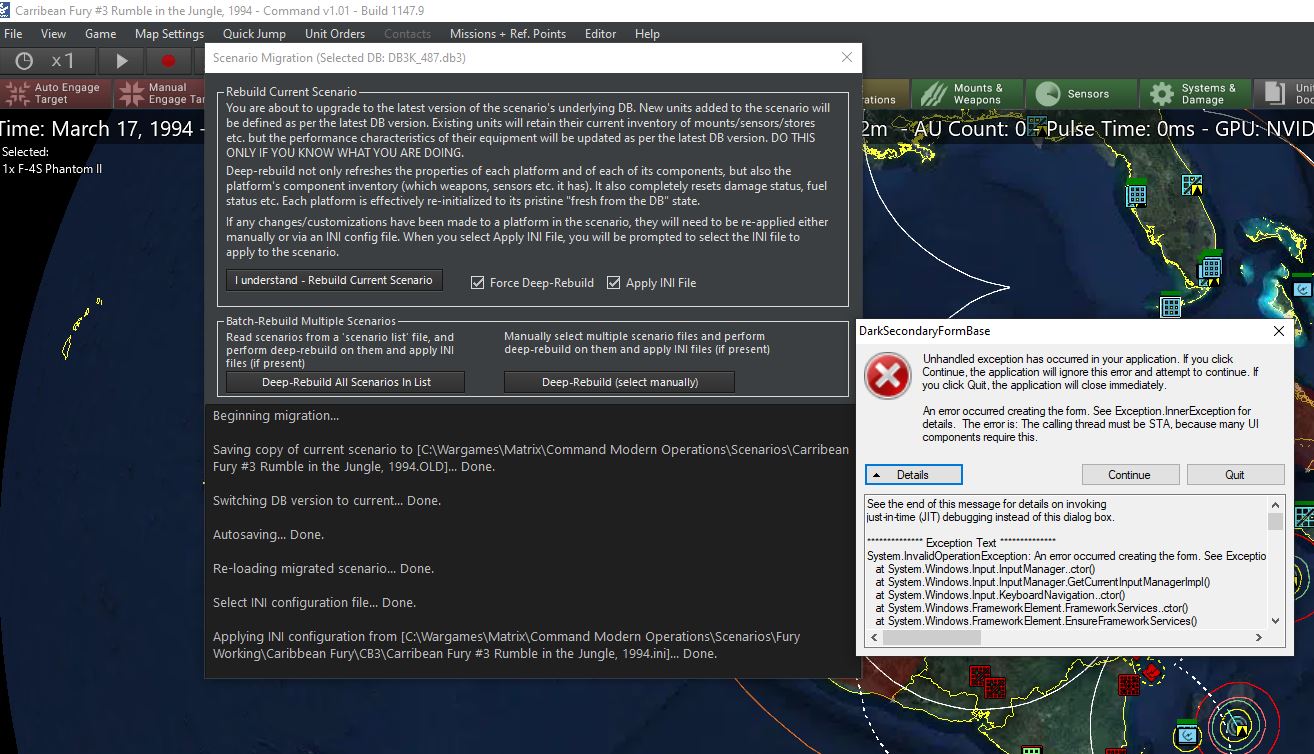Click Deep-Rebuild (select manually) button
The image size is (1314, 754).
click(619, 382)
